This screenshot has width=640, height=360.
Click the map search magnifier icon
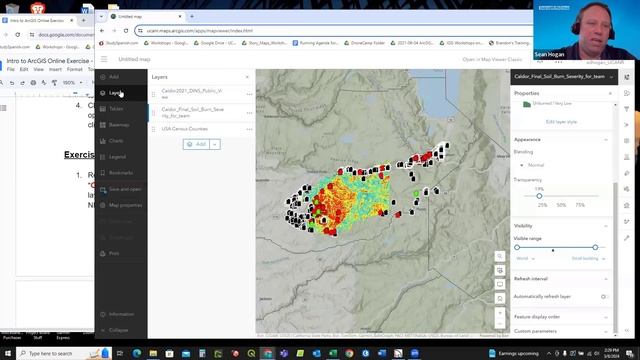500,256
